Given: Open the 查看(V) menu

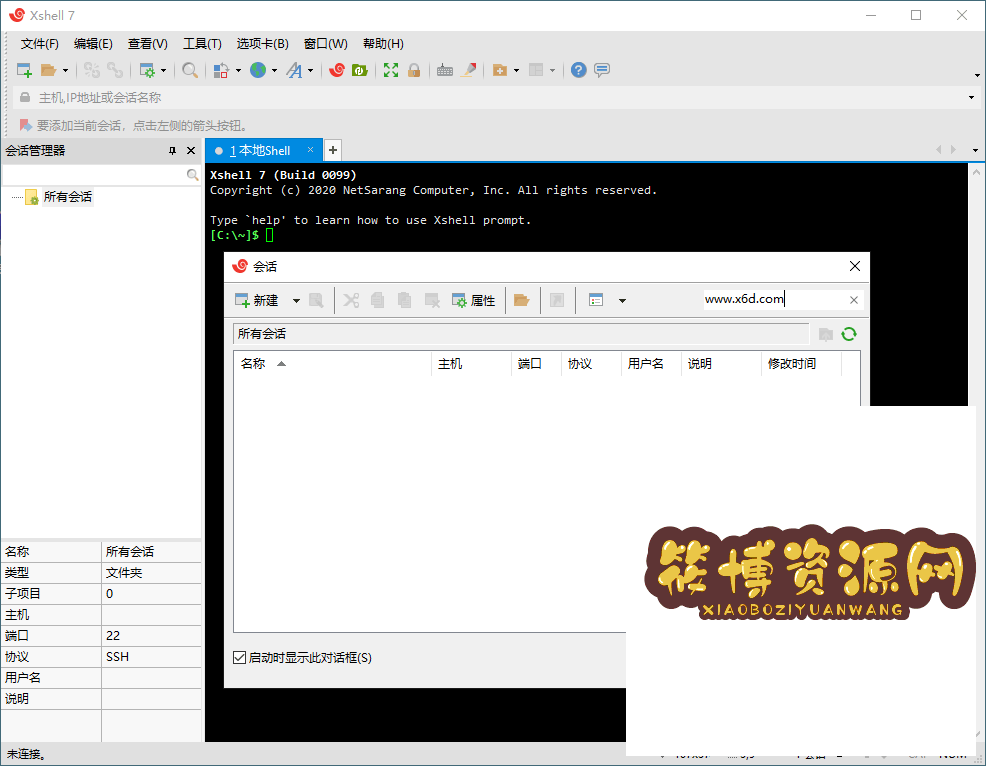Looking at the screenshot, I should coord(148,43).
